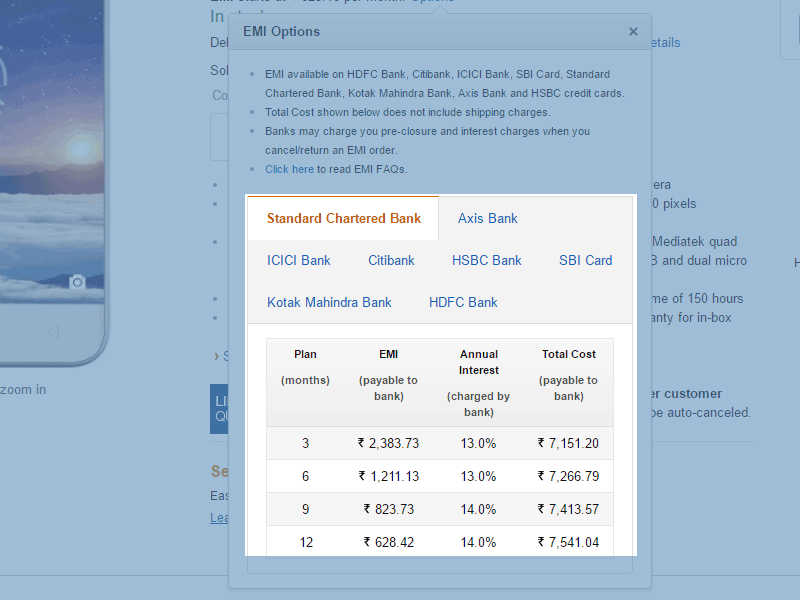The width and height of the screenshot is (800, 600).
Task: Switch to the Axis Bank tab
Action: pos(488,218)
